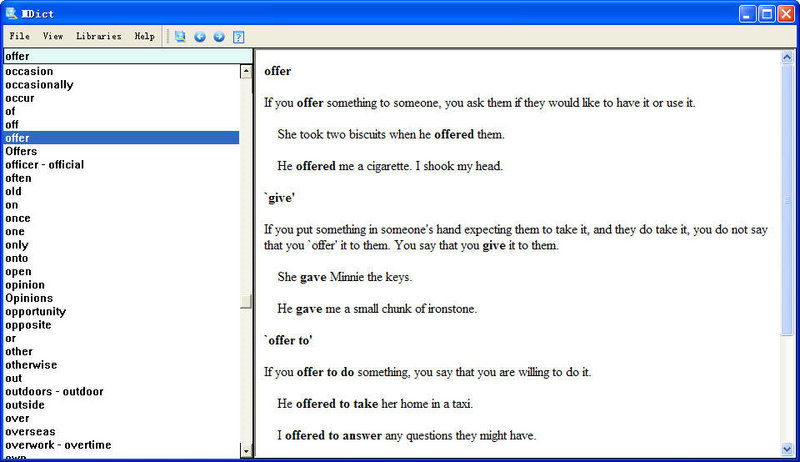Maximize the MDict window
Screen dimensions: 800x462
767,13
